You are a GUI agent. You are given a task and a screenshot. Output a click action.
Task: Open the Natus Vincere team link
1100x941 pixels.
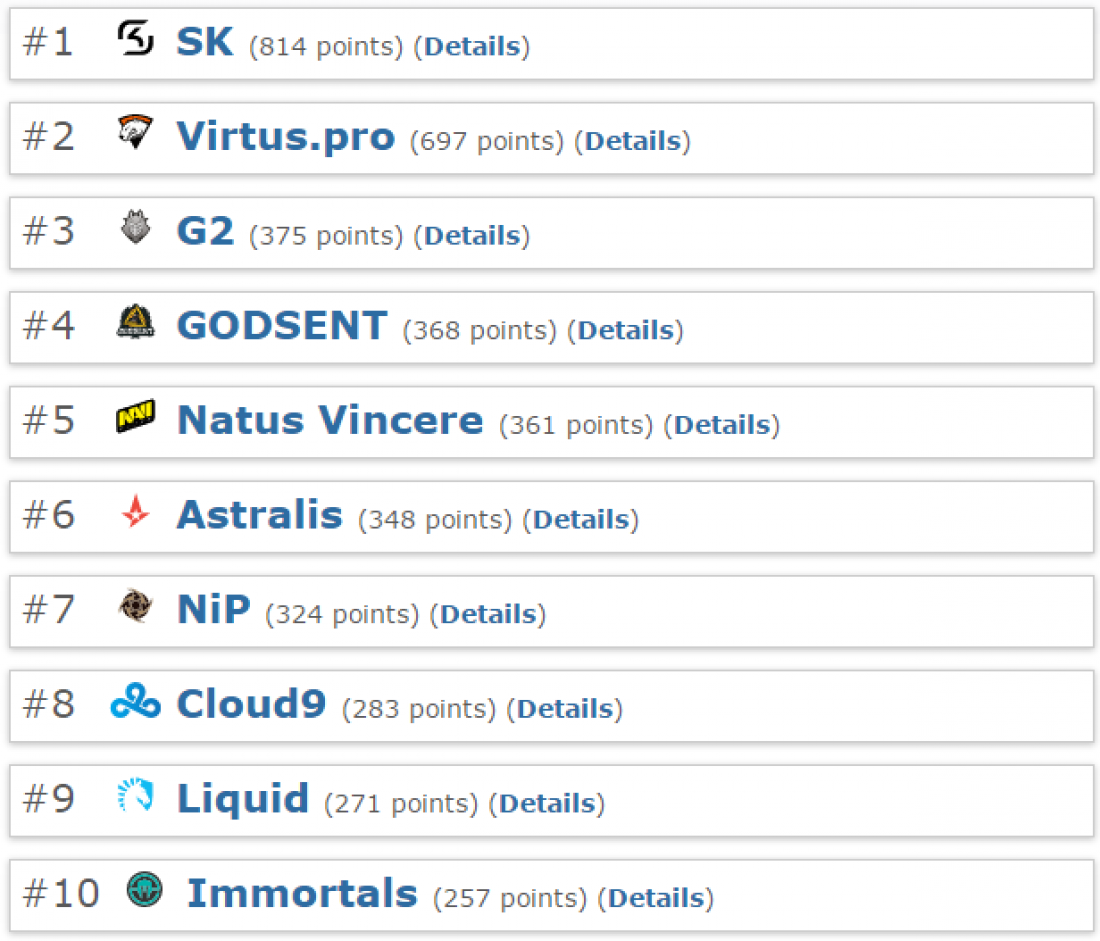click(330, 420)
